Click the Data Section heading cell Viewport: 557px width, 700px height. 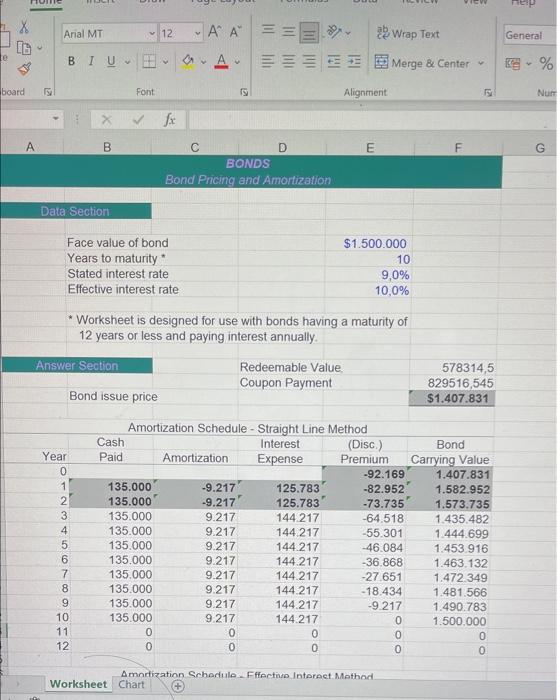(75, 211)
